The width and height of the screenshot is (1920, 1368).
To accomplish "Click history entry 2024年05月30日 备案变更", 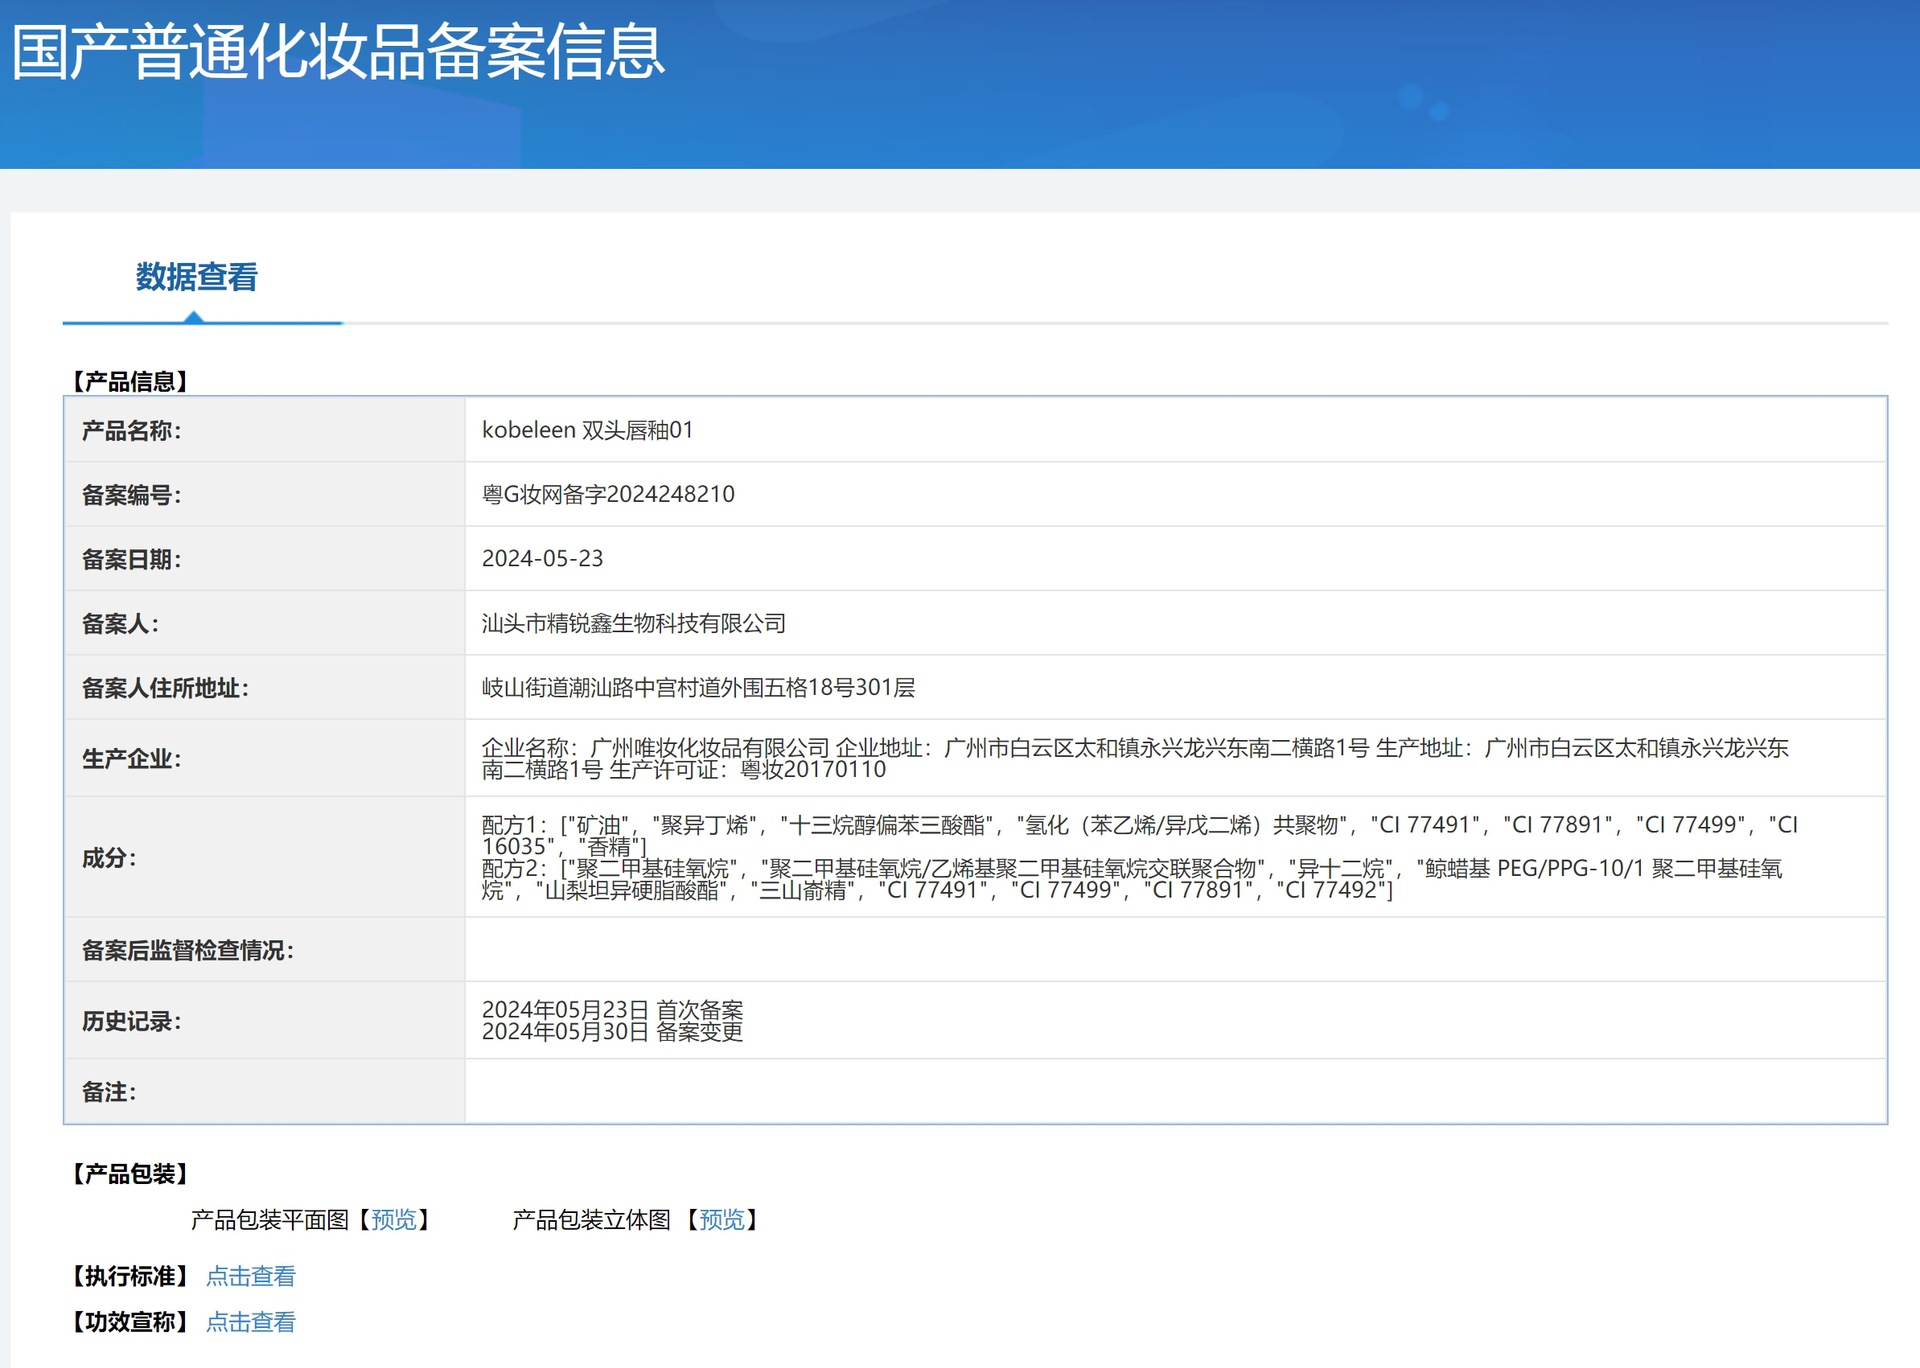I will [612, 1032].
